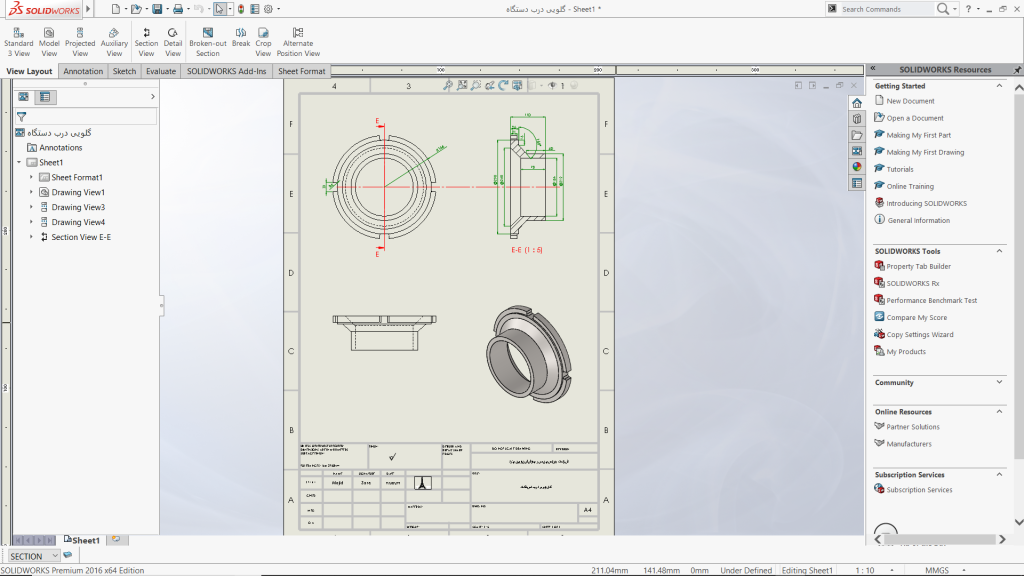Collapse the Getting Started section
Screen dimensions: 1024x576
pyautogui.click(x=1000, y=86)
